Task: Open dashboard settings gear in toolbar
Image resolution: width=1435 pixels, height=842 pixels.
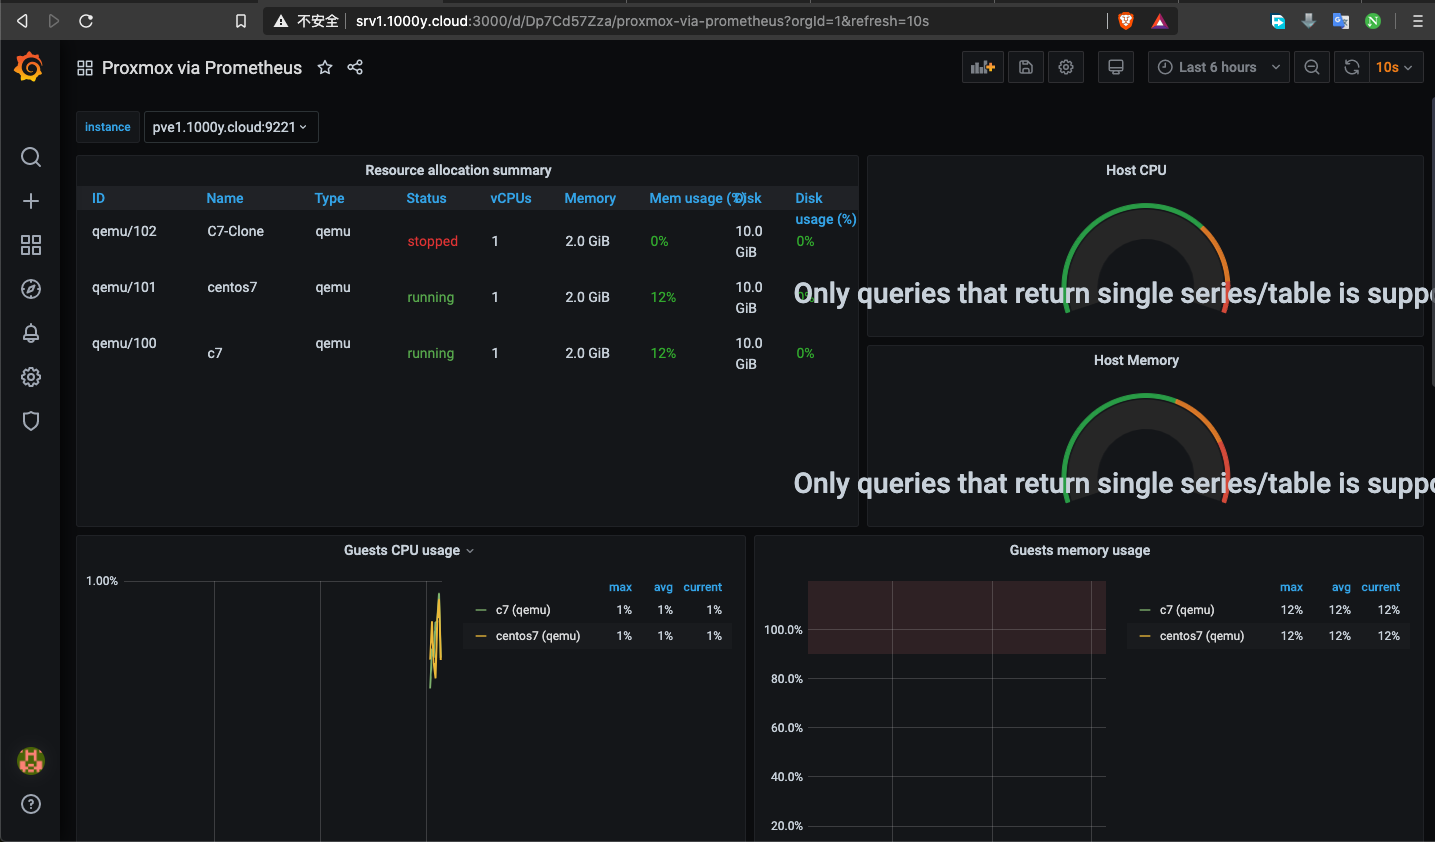Action: pyautogui.click(x=1066, y=67)
